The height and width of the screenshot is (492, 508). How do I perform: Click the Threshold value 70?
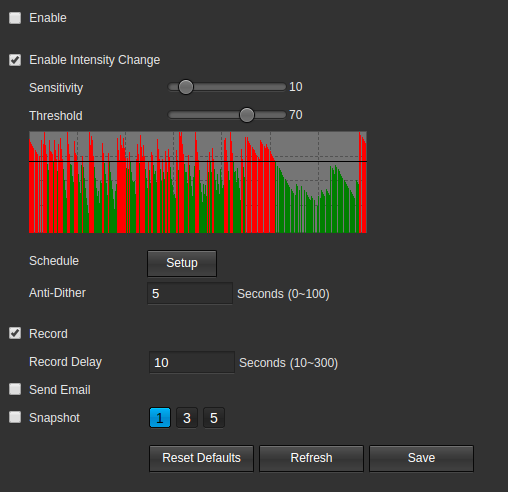(296, 115)
